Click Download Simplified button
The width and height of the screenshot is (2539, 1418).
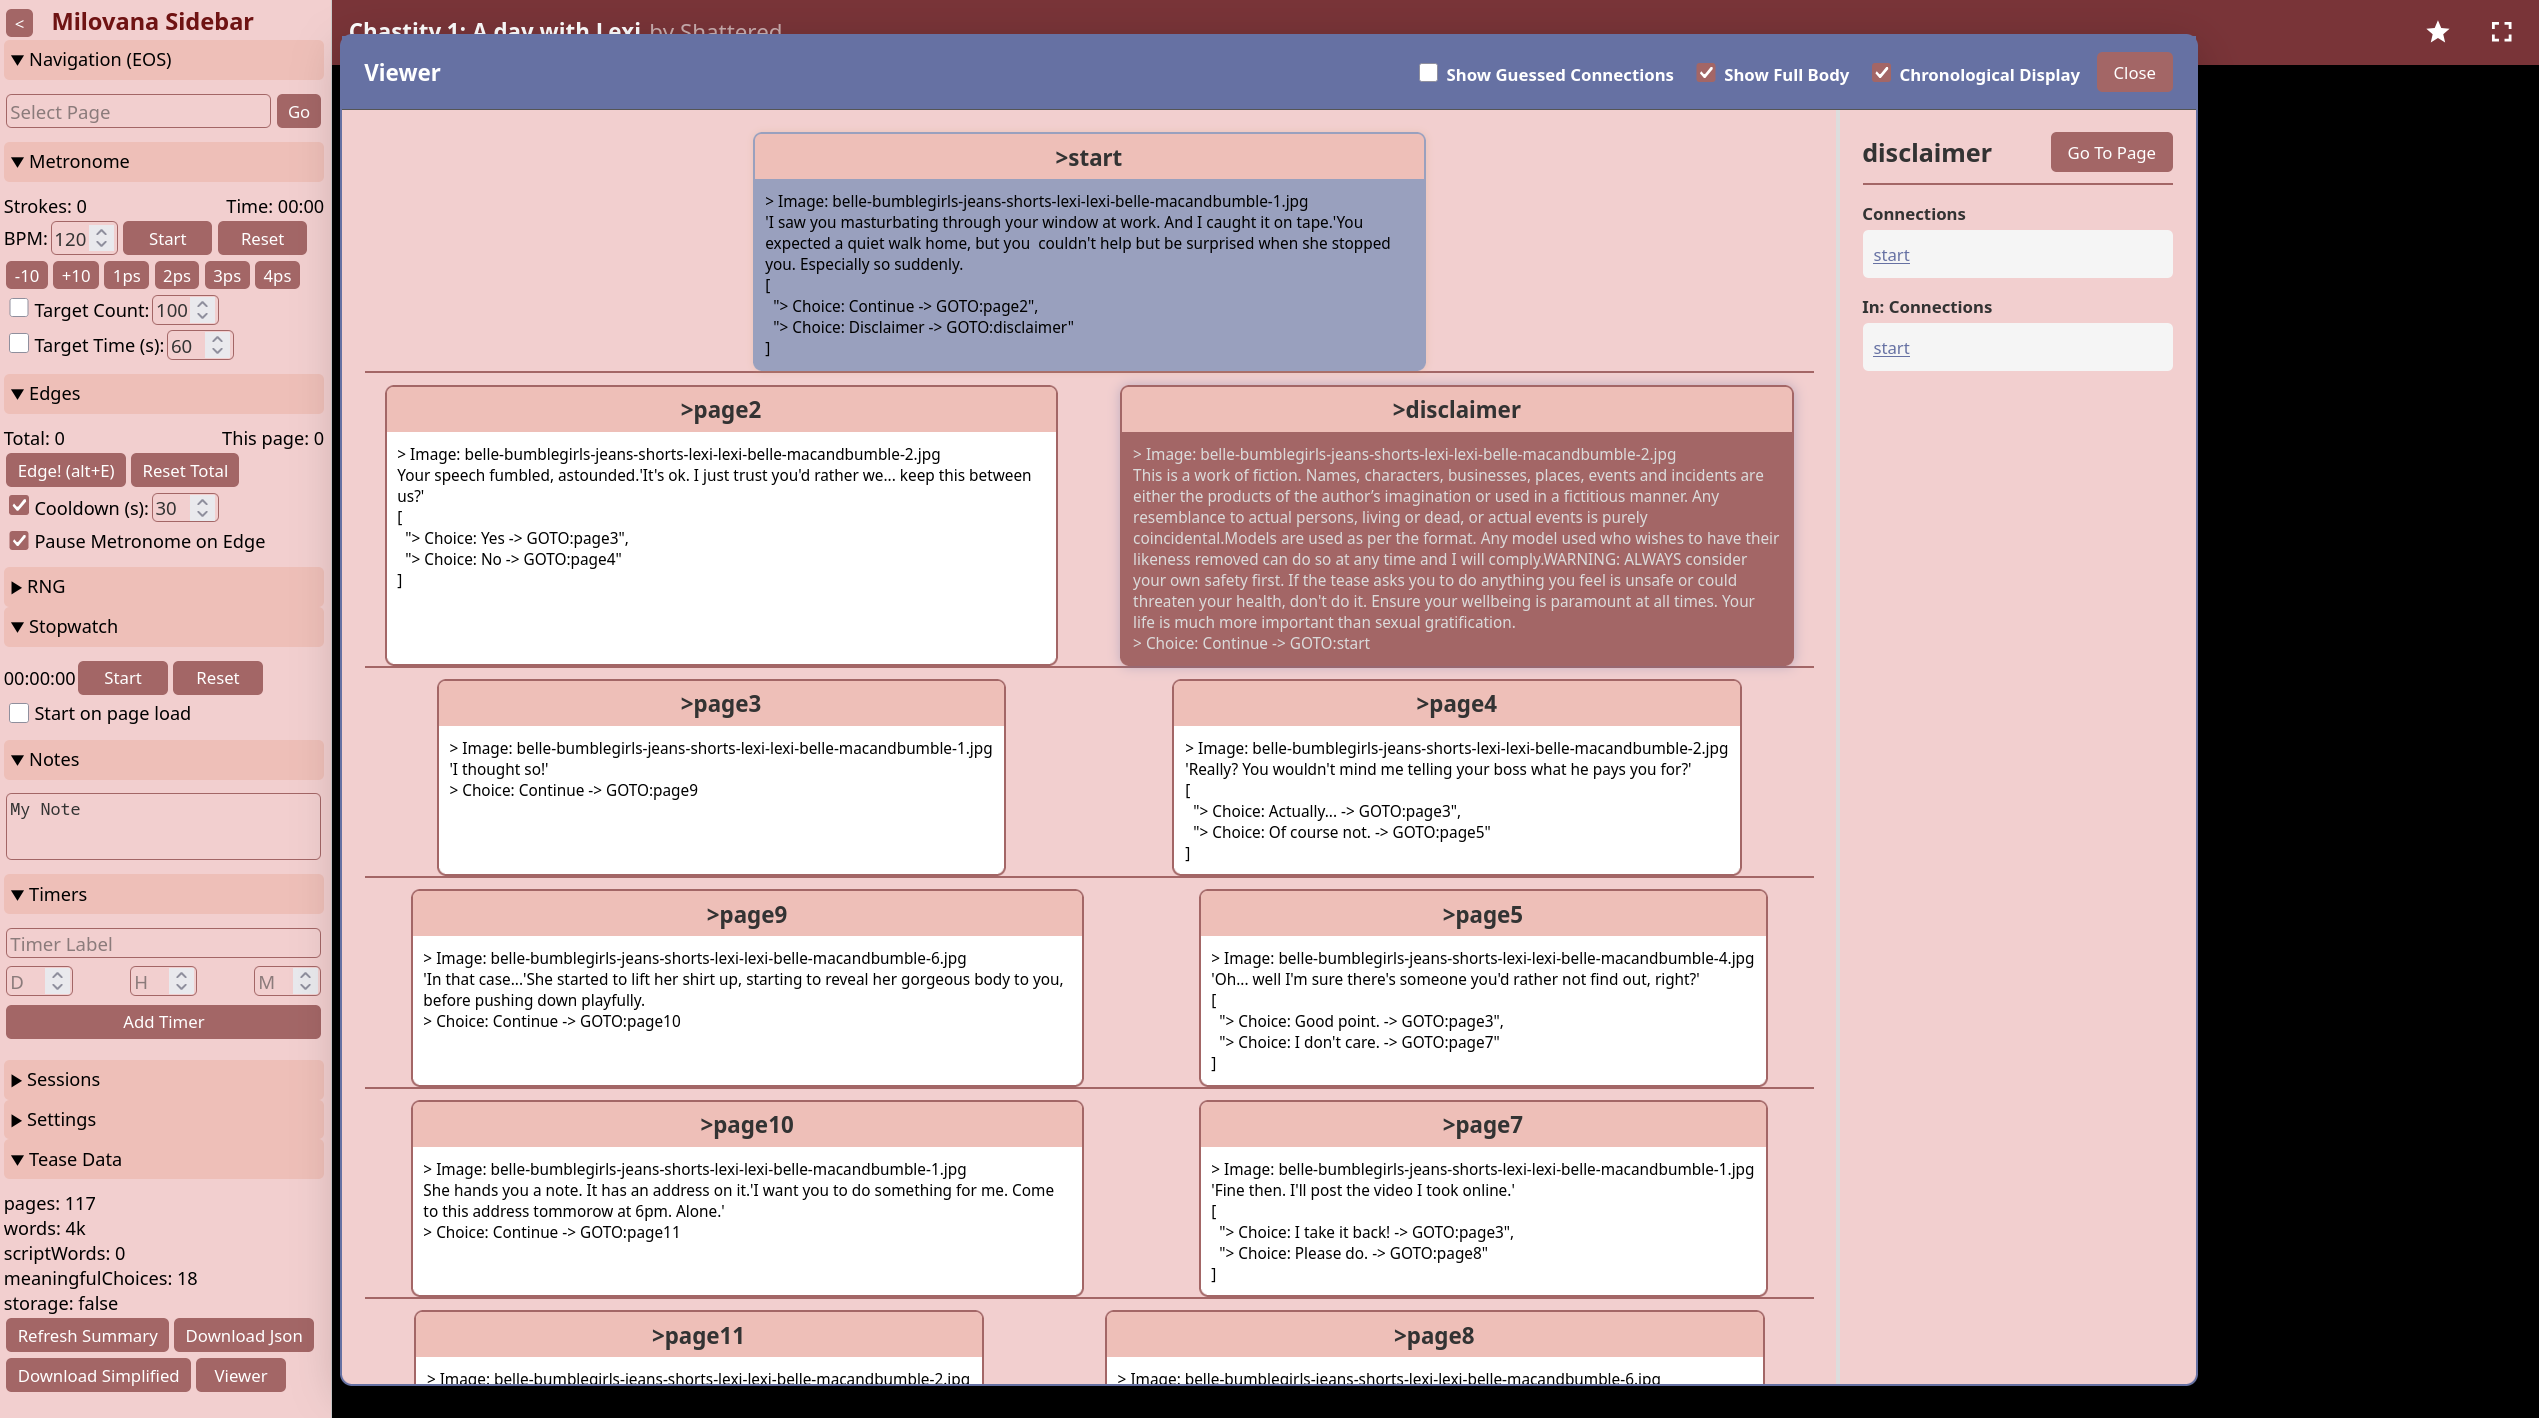point(98,1376)
